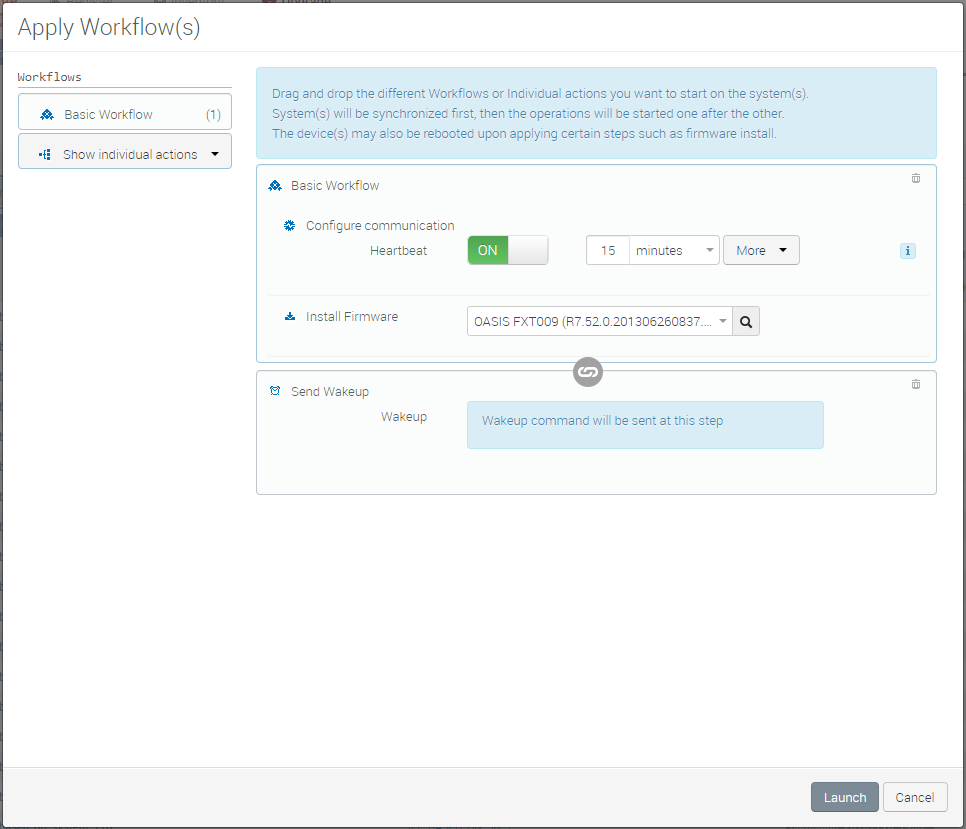
Task: Click the Install Firmware download icon
Action: click(x=290, y=317)
